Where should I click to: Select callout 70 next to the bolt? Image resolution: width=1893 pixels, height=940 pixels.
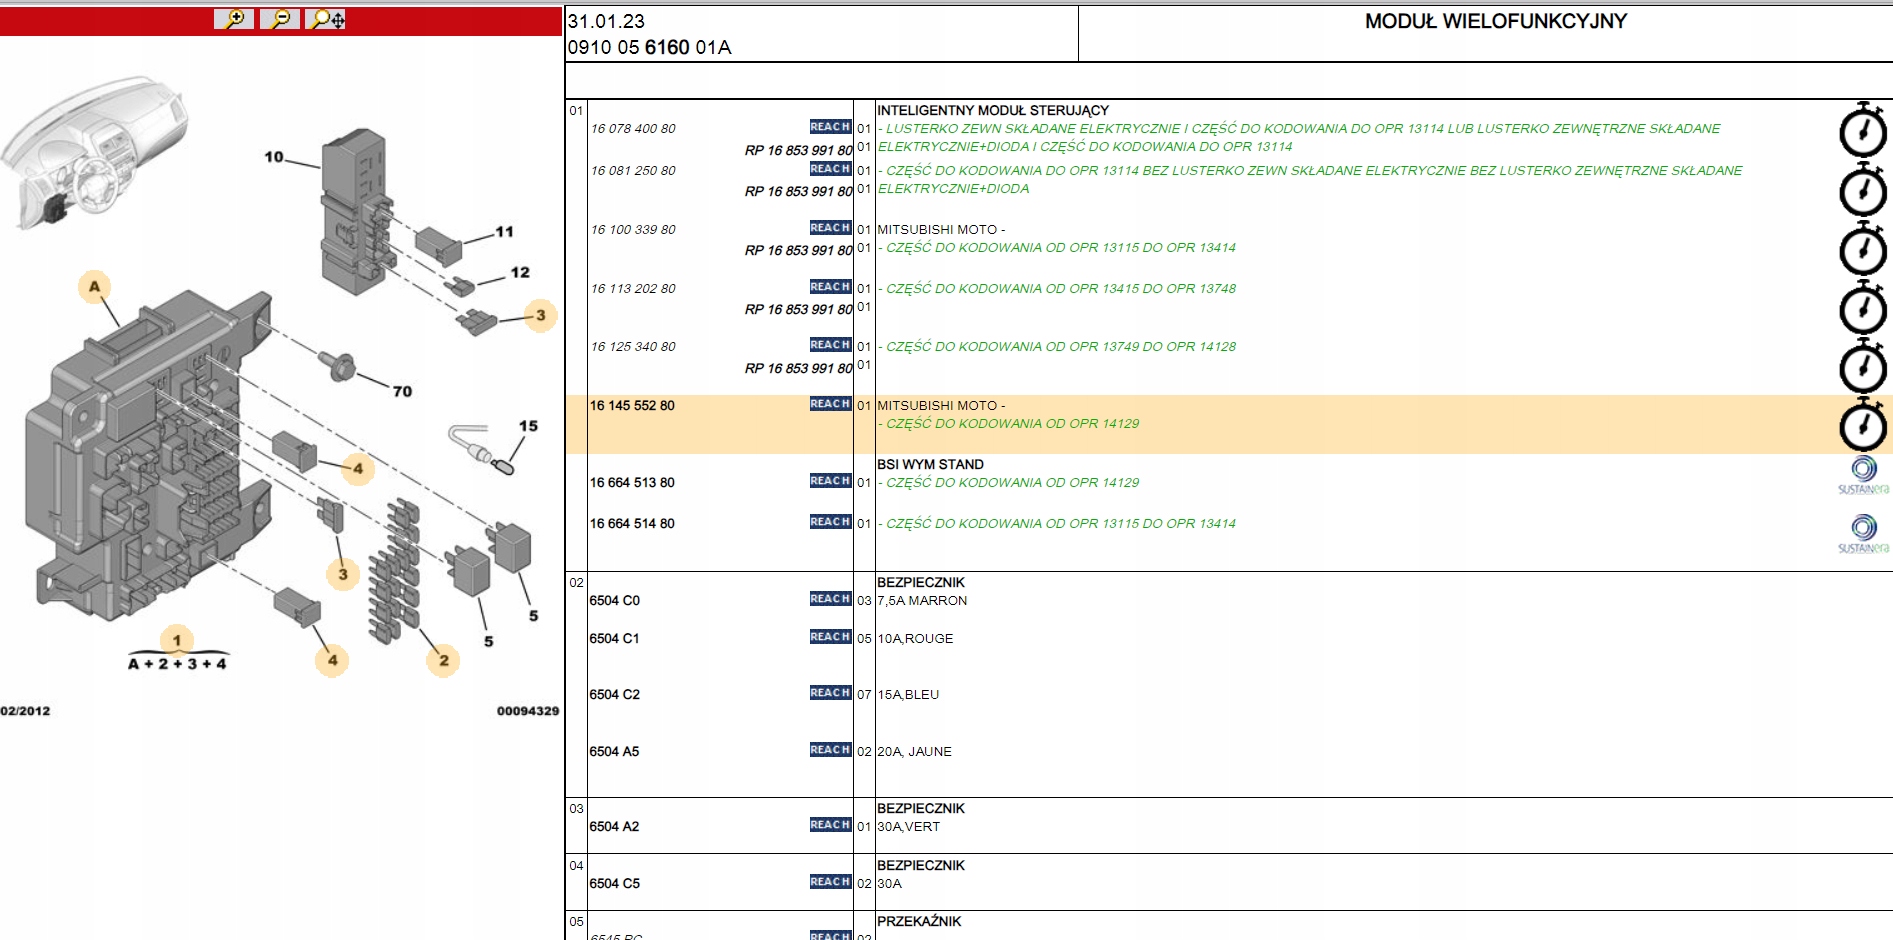tap(402, 391)
